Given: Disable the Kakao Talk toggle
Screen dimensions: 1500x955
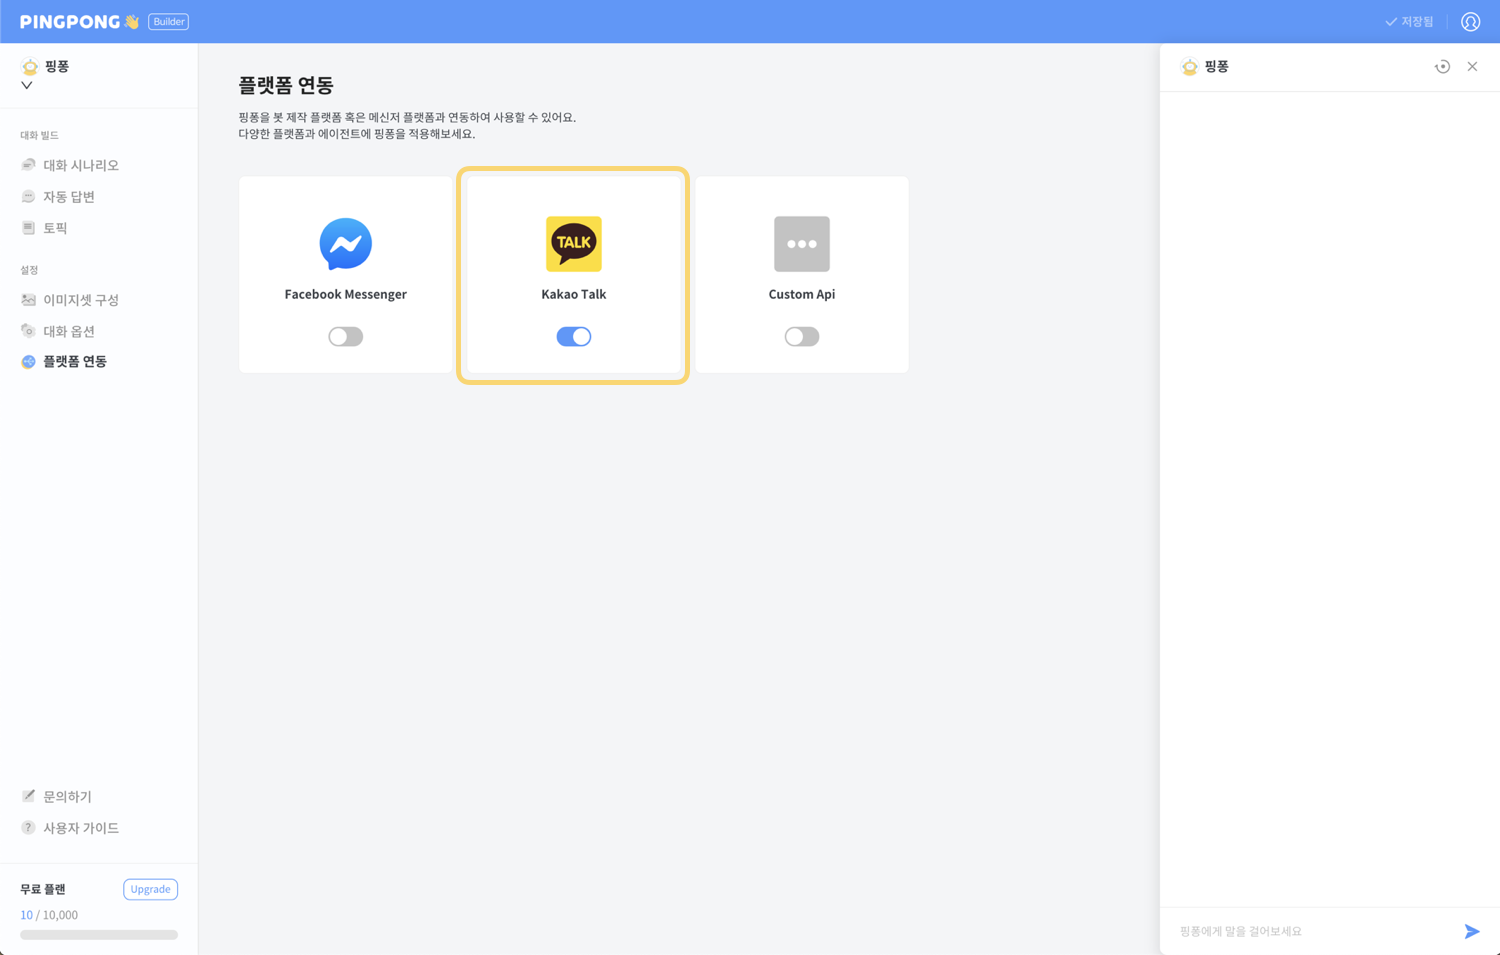Looking at the screenshot, I should click(574, 337).
